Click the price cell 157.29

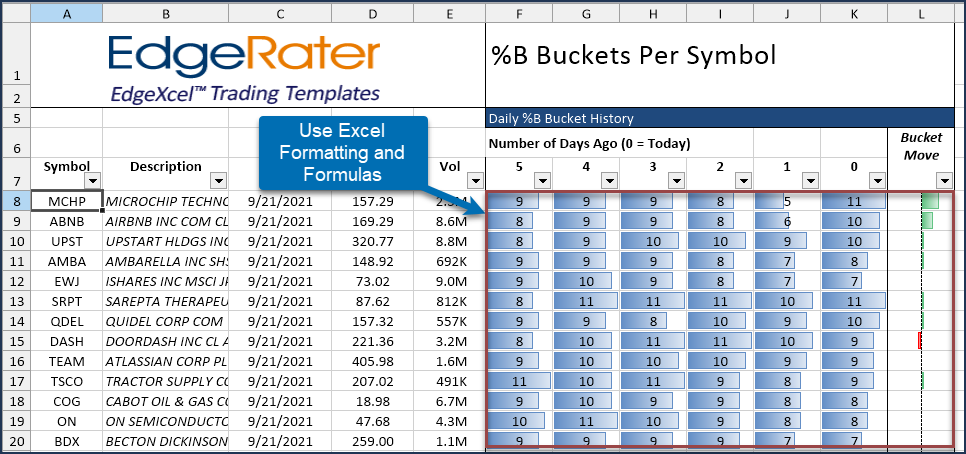click(372, 201)
